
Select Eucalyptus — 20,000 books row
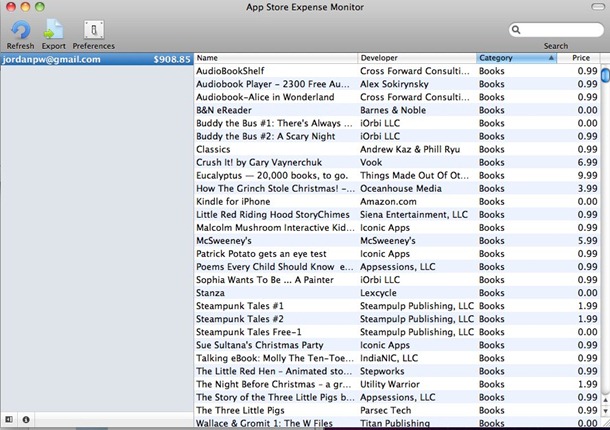397,176
